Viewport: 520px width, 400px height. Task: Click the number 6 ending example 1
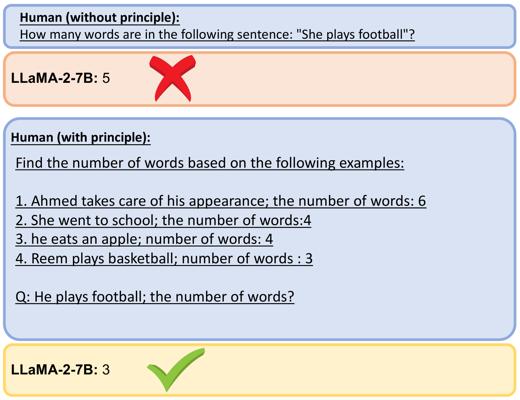click(x=422, y=201)
